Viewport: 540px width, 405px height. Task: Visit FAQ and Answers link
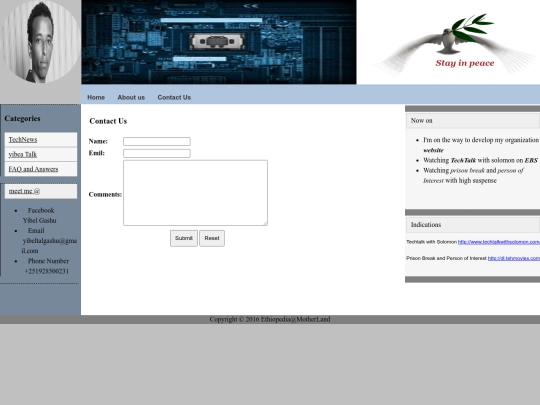[33, 169]
